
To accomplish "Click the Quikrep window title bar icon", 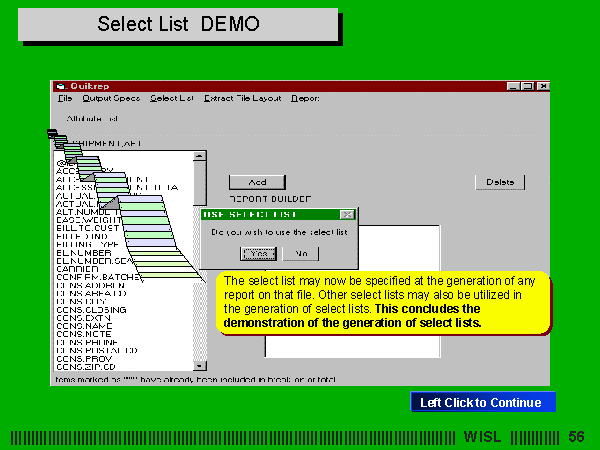I will 60,86.
